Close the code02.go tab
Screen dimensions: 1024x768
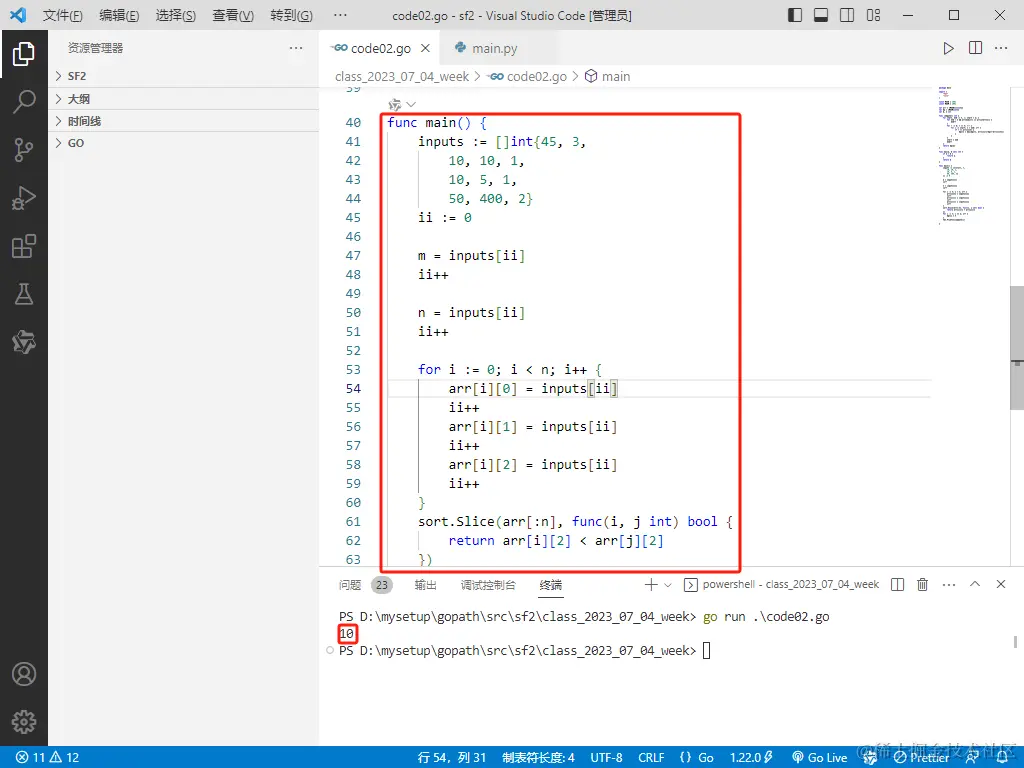[425, 48]
